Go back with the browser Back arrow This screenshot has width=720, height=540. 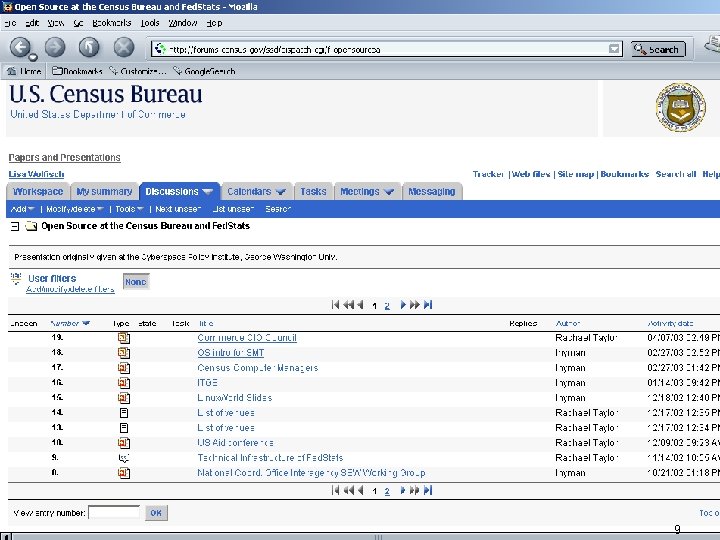click(x=20, y=47)
